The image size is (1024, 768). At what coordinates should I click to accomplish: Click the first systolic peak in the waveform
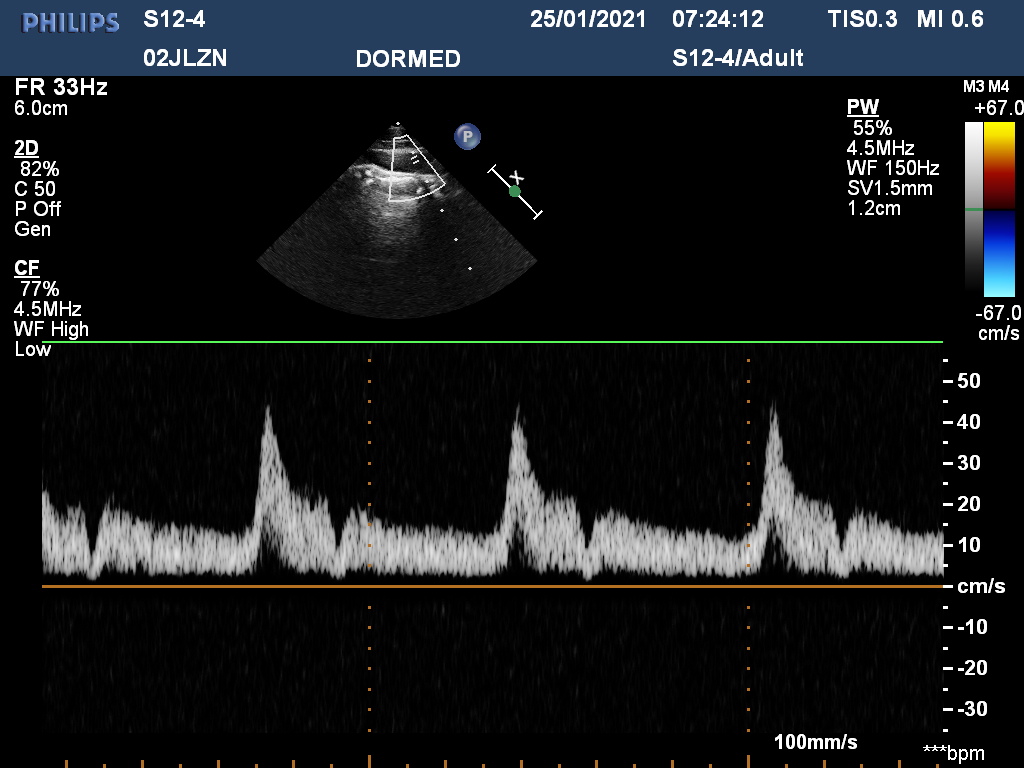[x=267, y=410]
